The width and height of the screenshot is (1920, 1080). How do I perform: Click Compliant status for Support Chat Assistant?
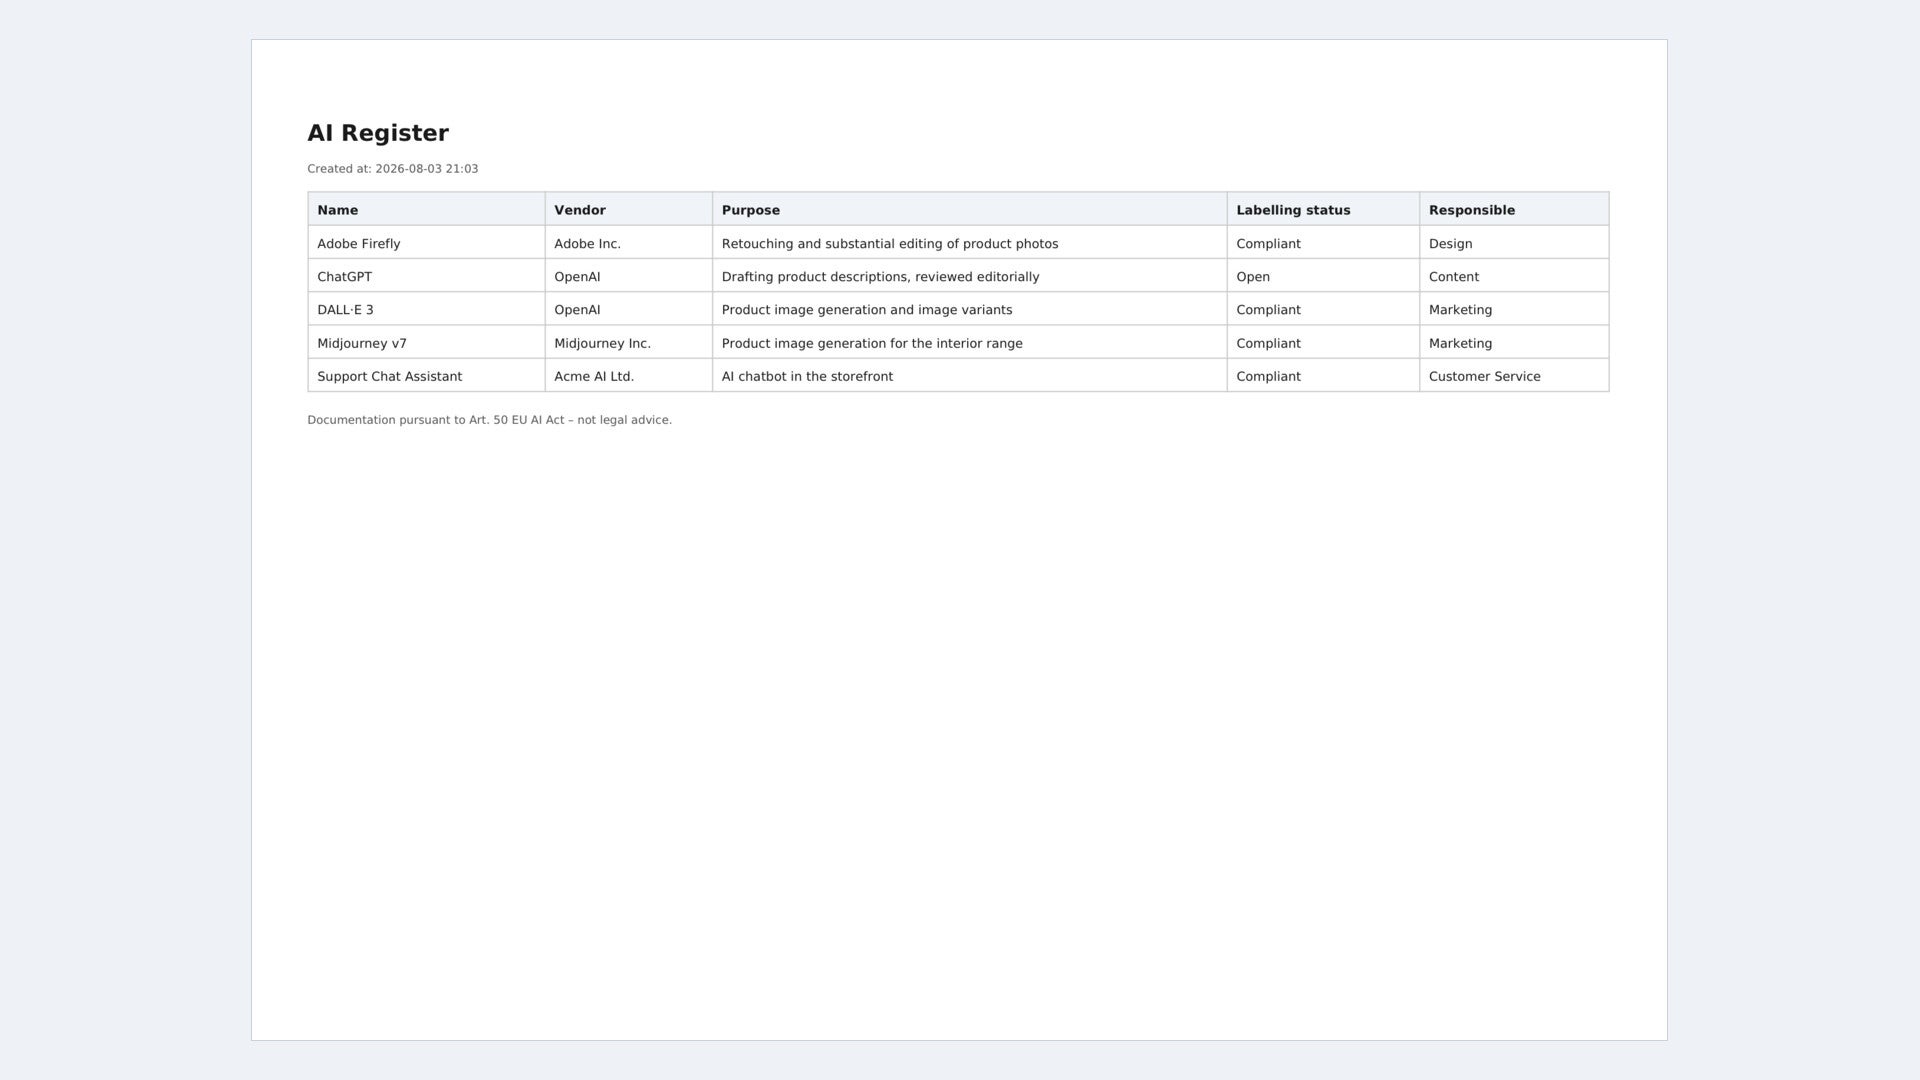[x=1323, y=375]
